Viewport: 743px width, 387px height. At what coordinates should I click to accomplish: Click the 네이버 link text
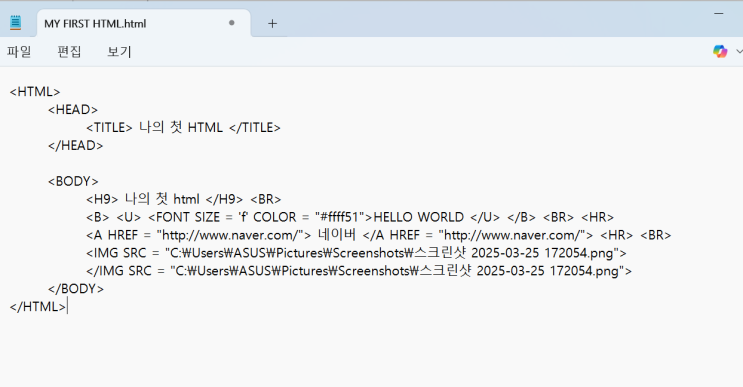tap(336, 235)
